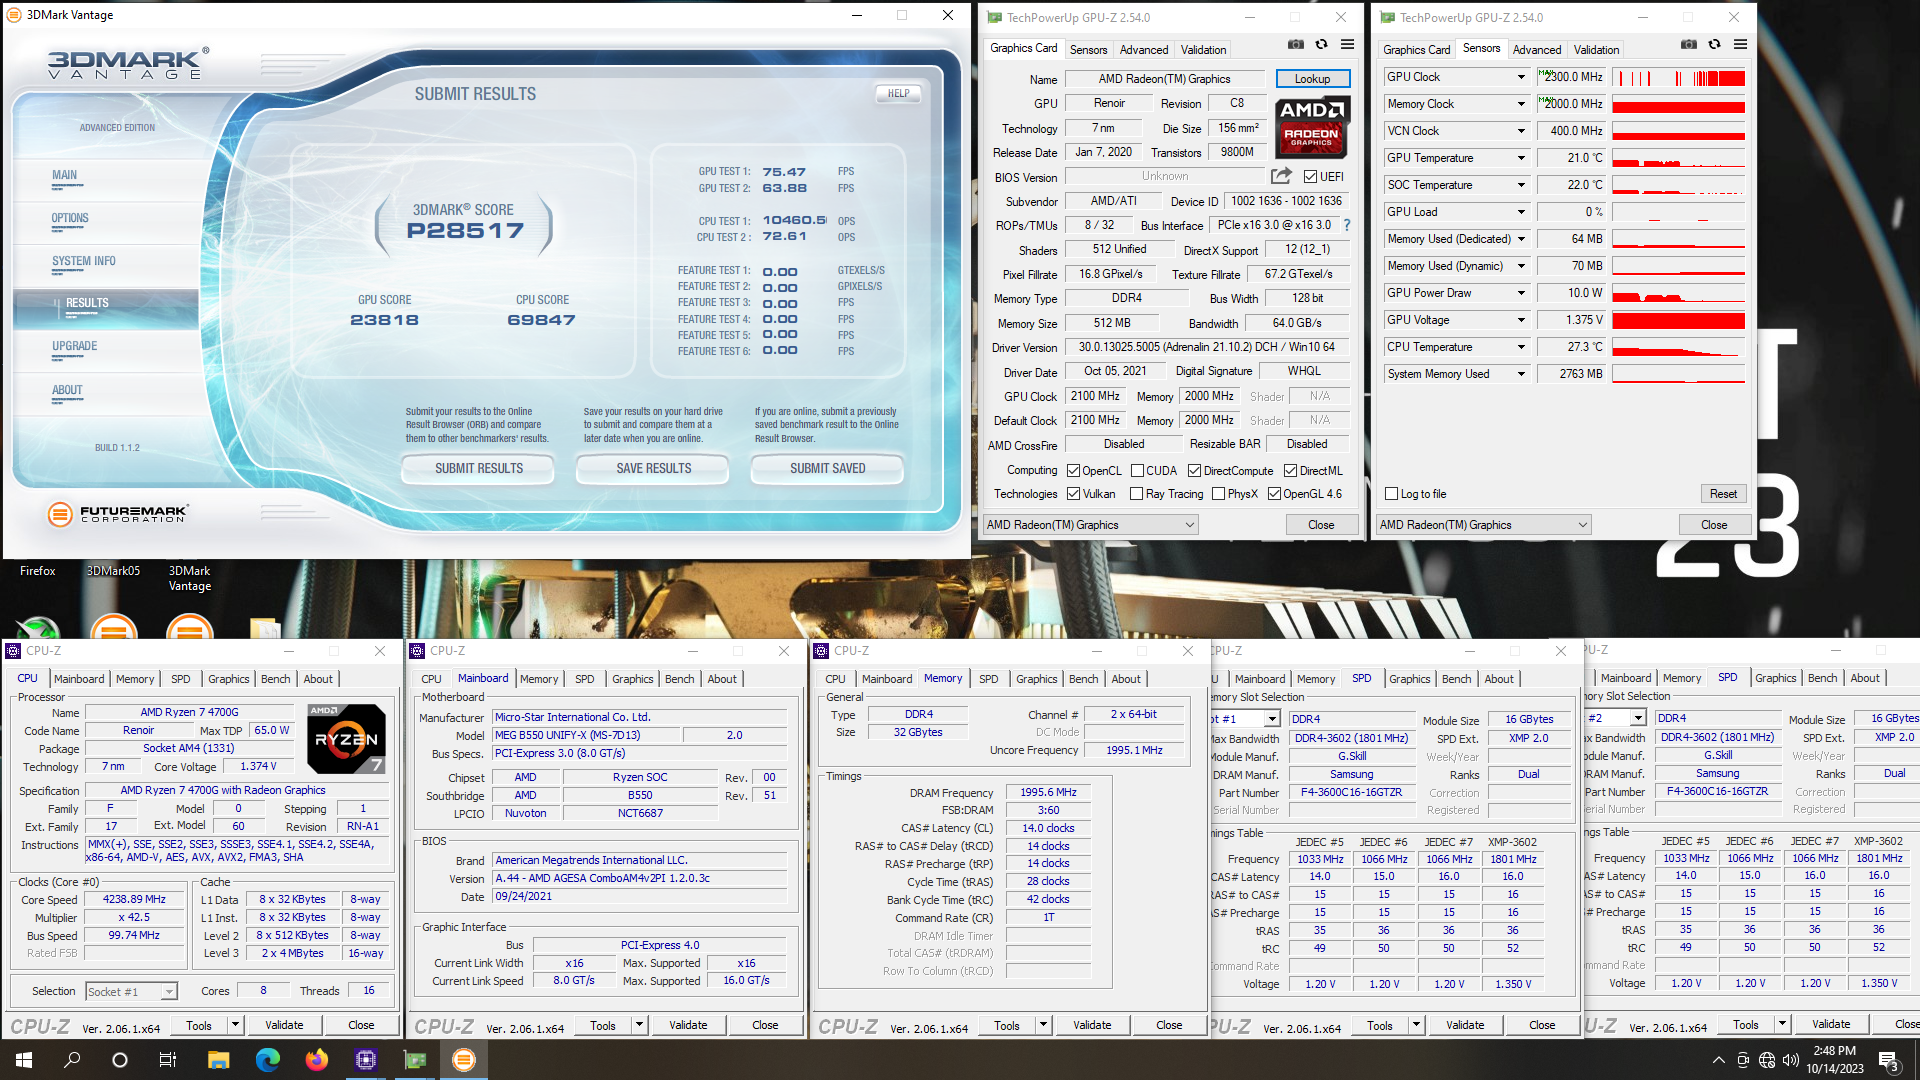Click the Bus Interface question mark icon
The height and width of the screenshot is (1080, 1920).
(1347, 225)
